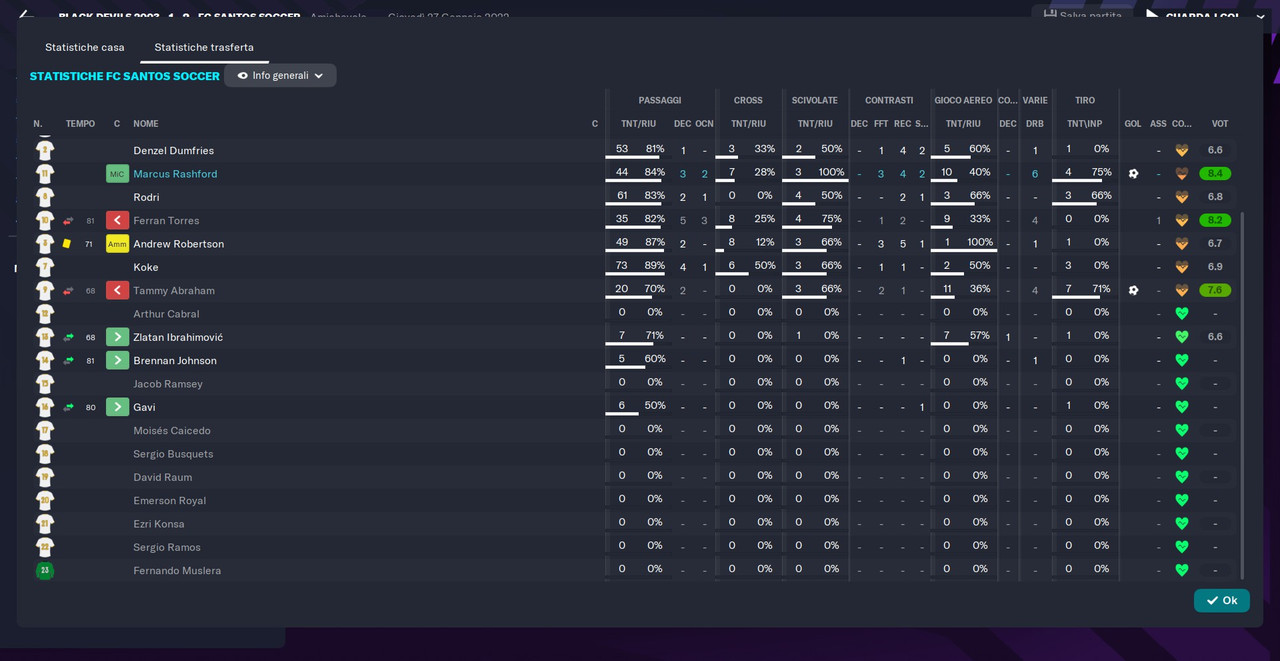Click the yellow Amm badge for Andrew Robertson

[117, 244]
